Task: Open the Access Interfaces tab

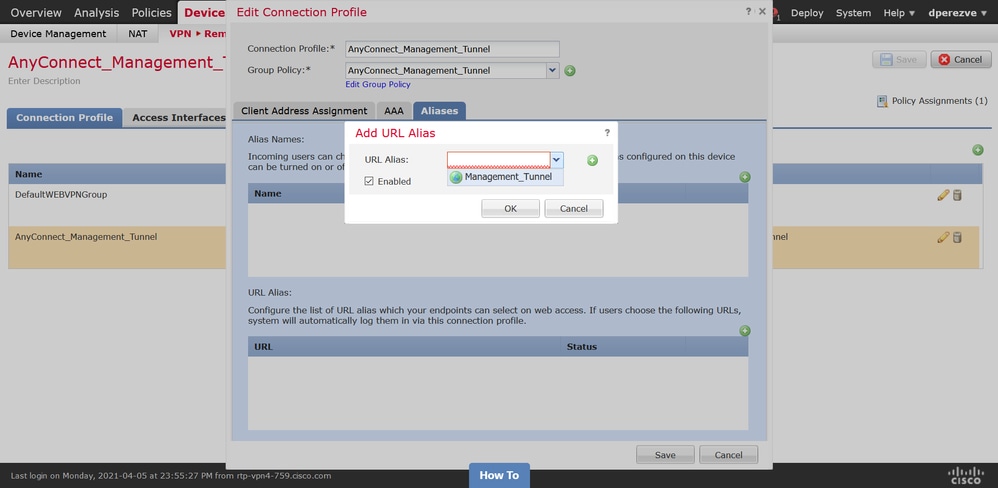Action: (x=178, y=118)
